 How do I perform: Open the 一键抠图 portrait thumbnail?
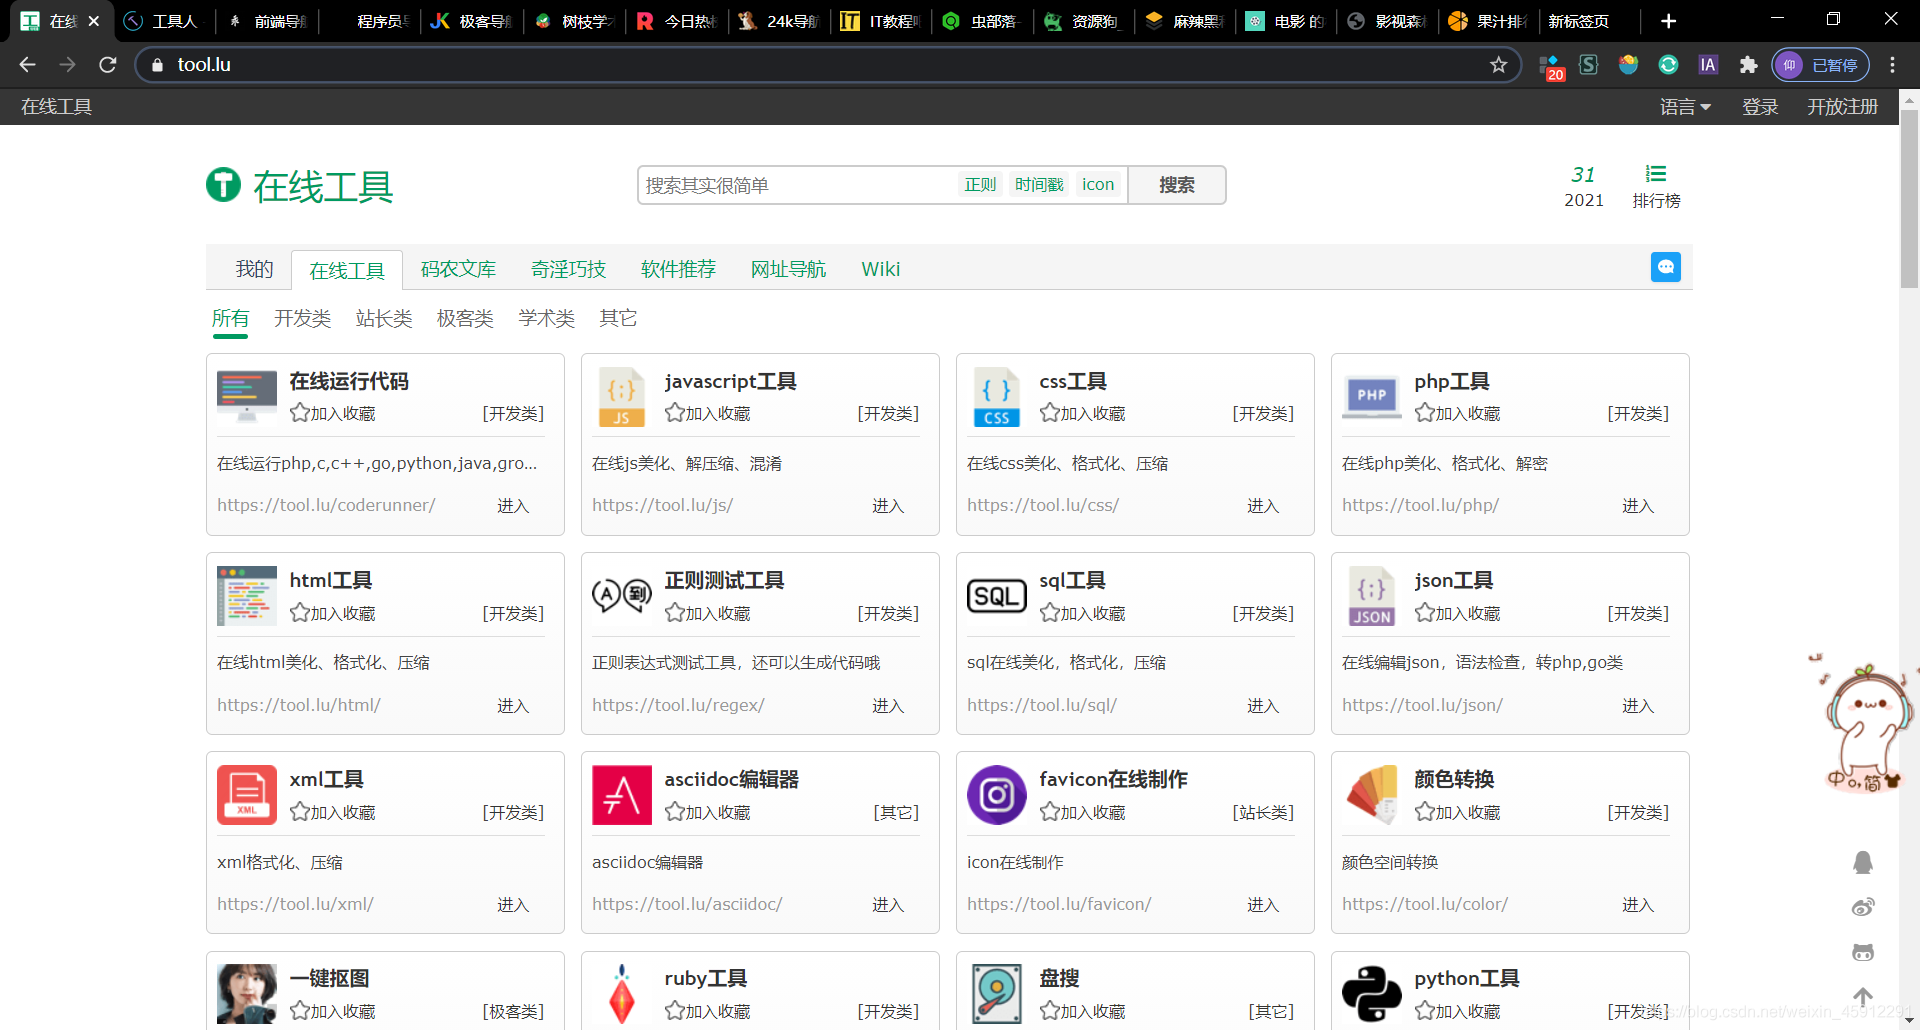point(247,994)
